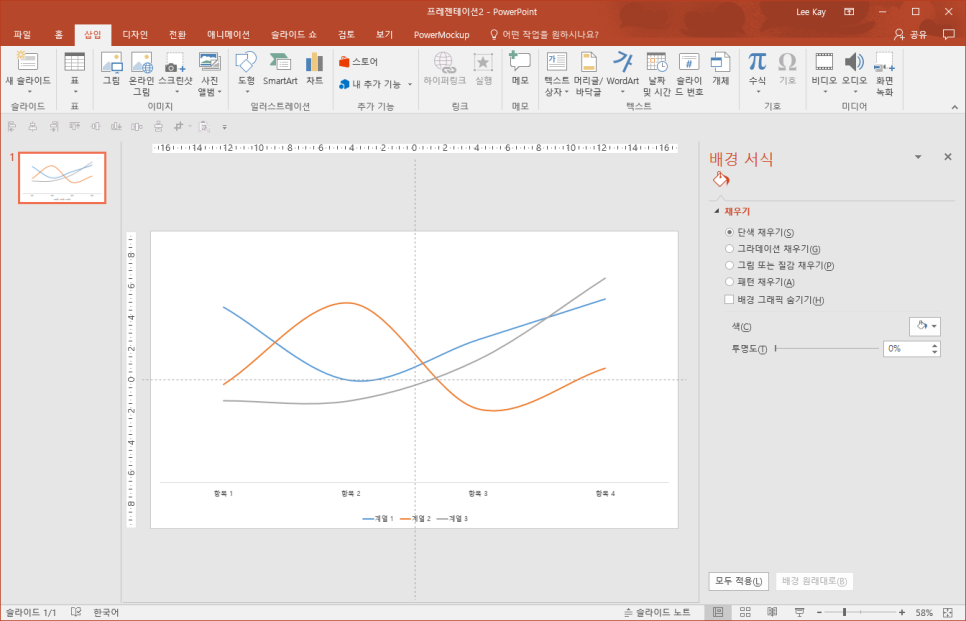Open Ribbon display options button
The image size is (966, 621).
coord(849,12)
